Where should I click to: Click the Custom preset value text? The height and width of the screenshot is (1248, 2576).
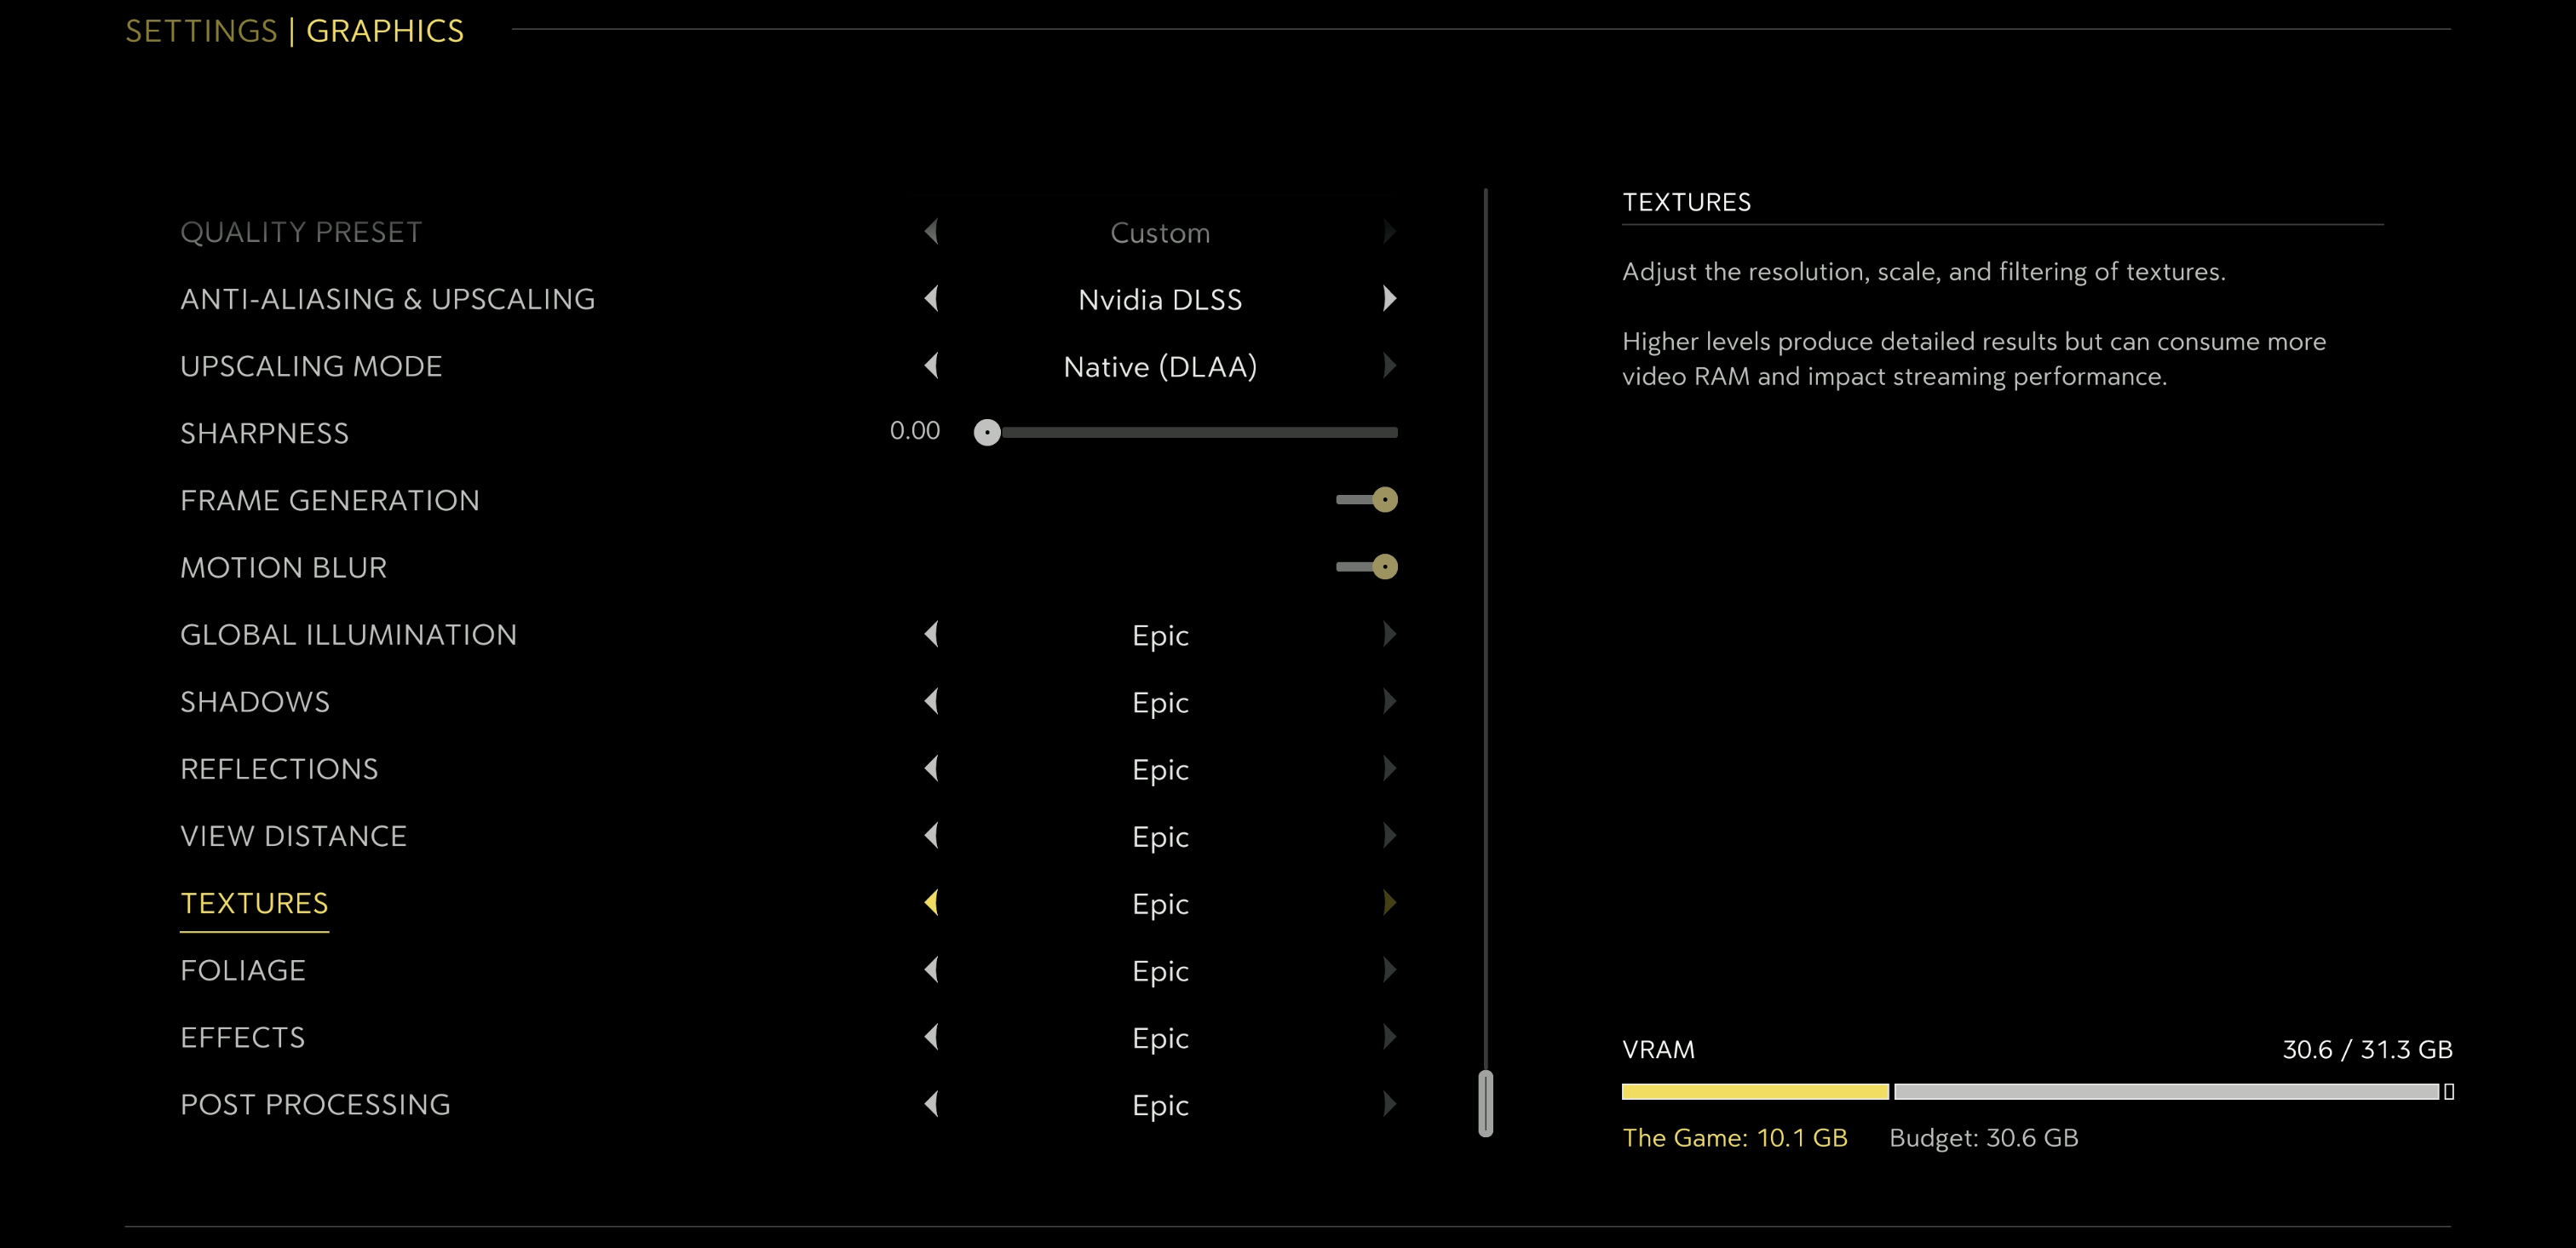click(x=1160, y=233)
